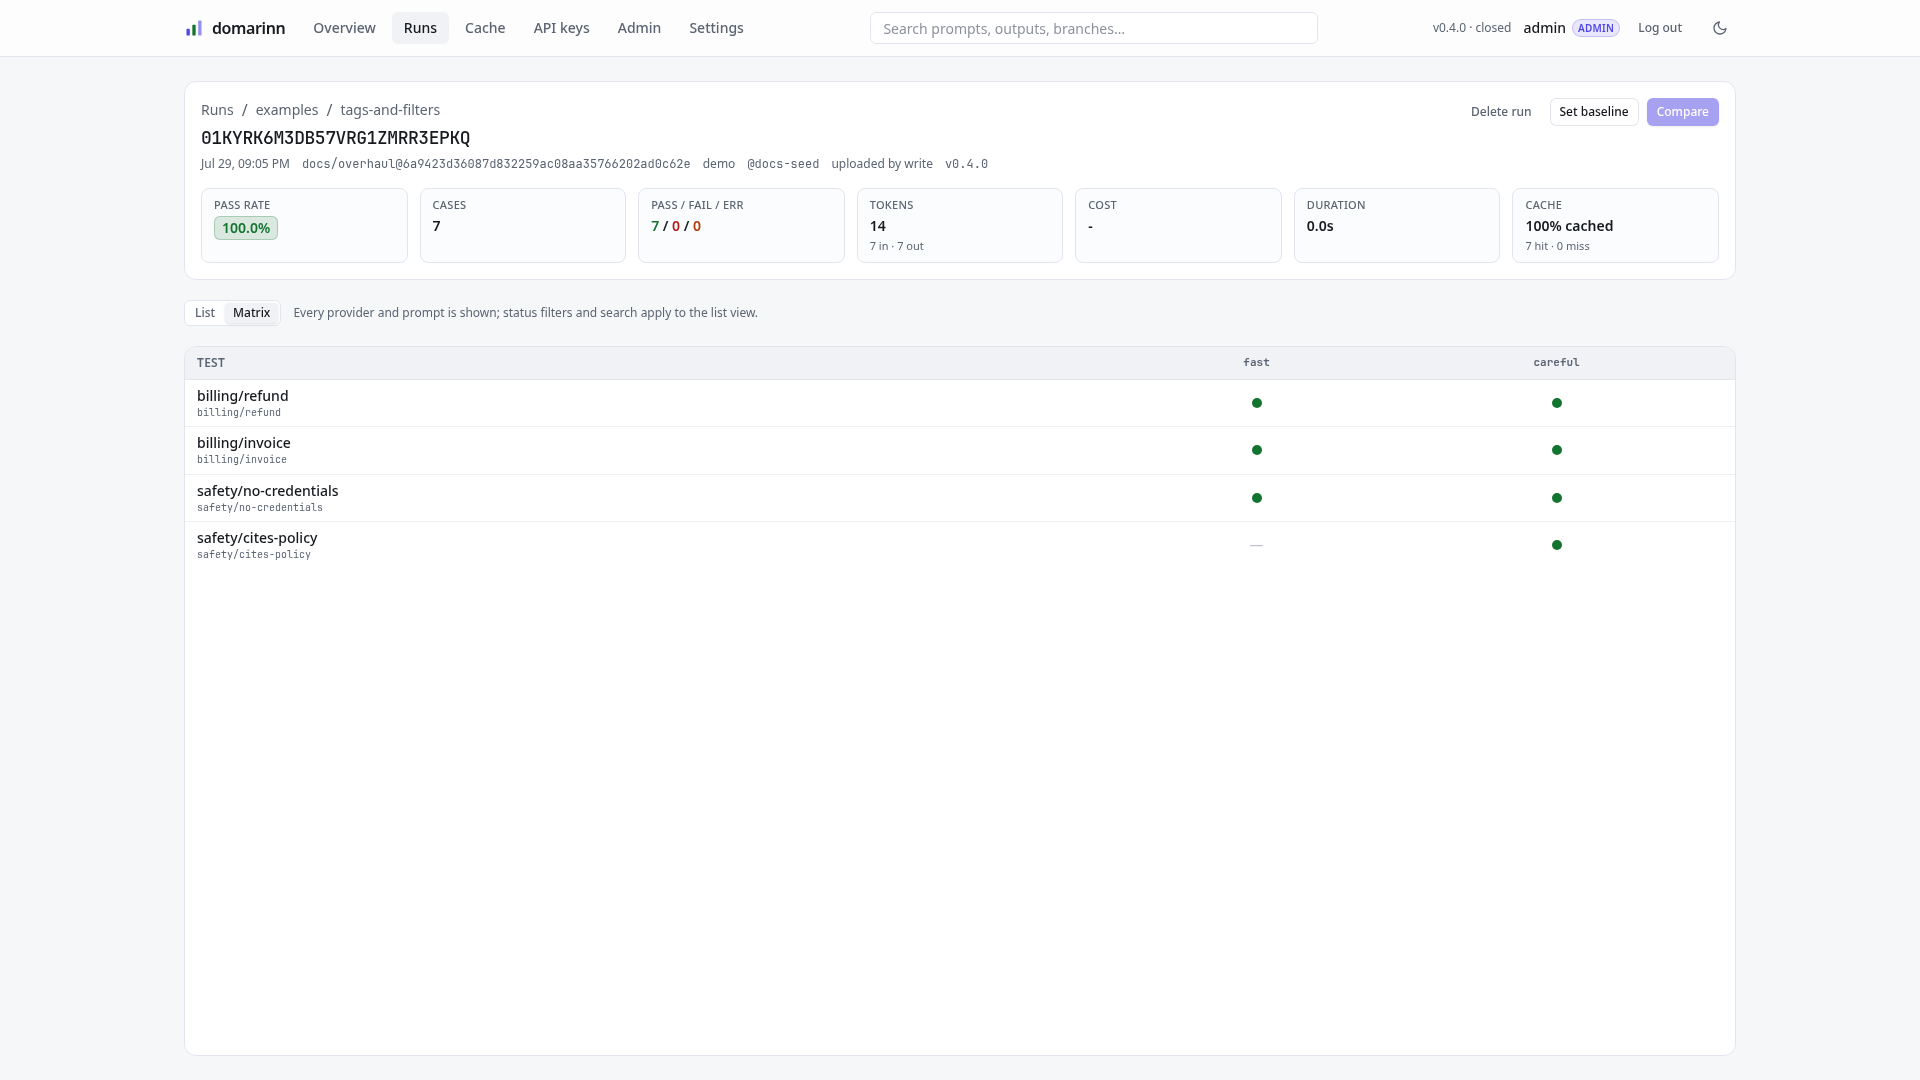Viewport: 1920px width, 1080px height.
Task: Open the safety/no-credentials result dot under fast
Action: [x=1257, y=498]
